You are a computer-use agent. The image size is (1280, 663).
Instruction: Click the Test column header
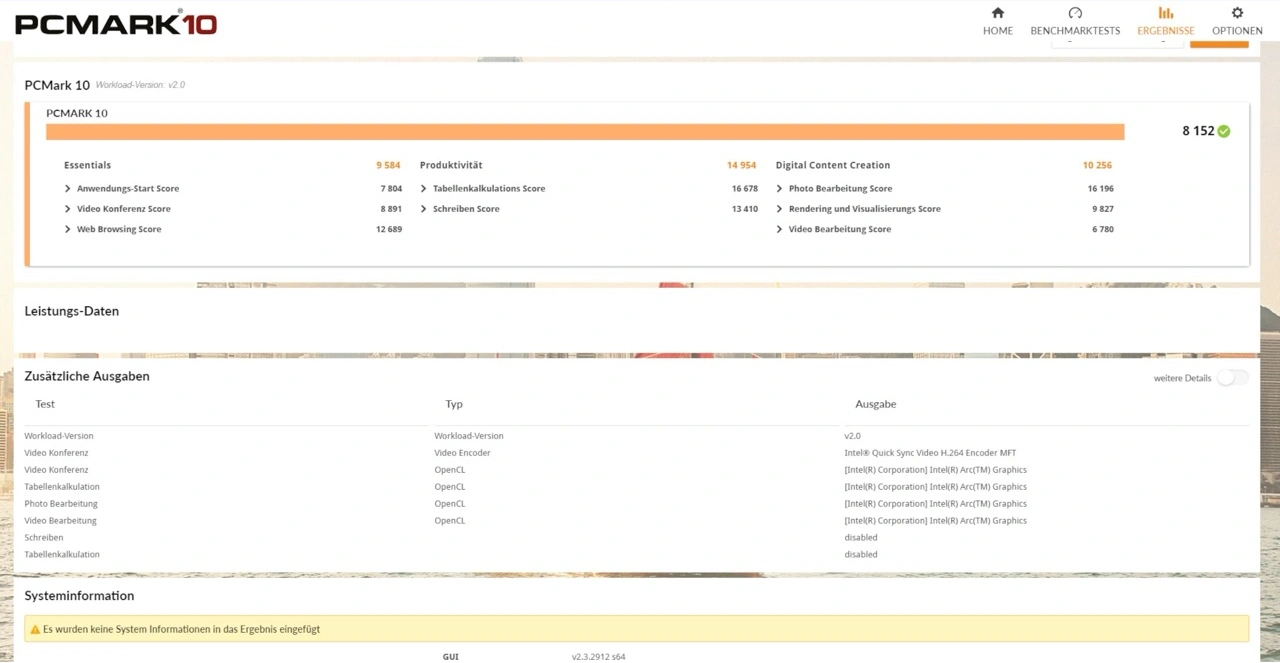pyautogui.click(x=45, y=404)
